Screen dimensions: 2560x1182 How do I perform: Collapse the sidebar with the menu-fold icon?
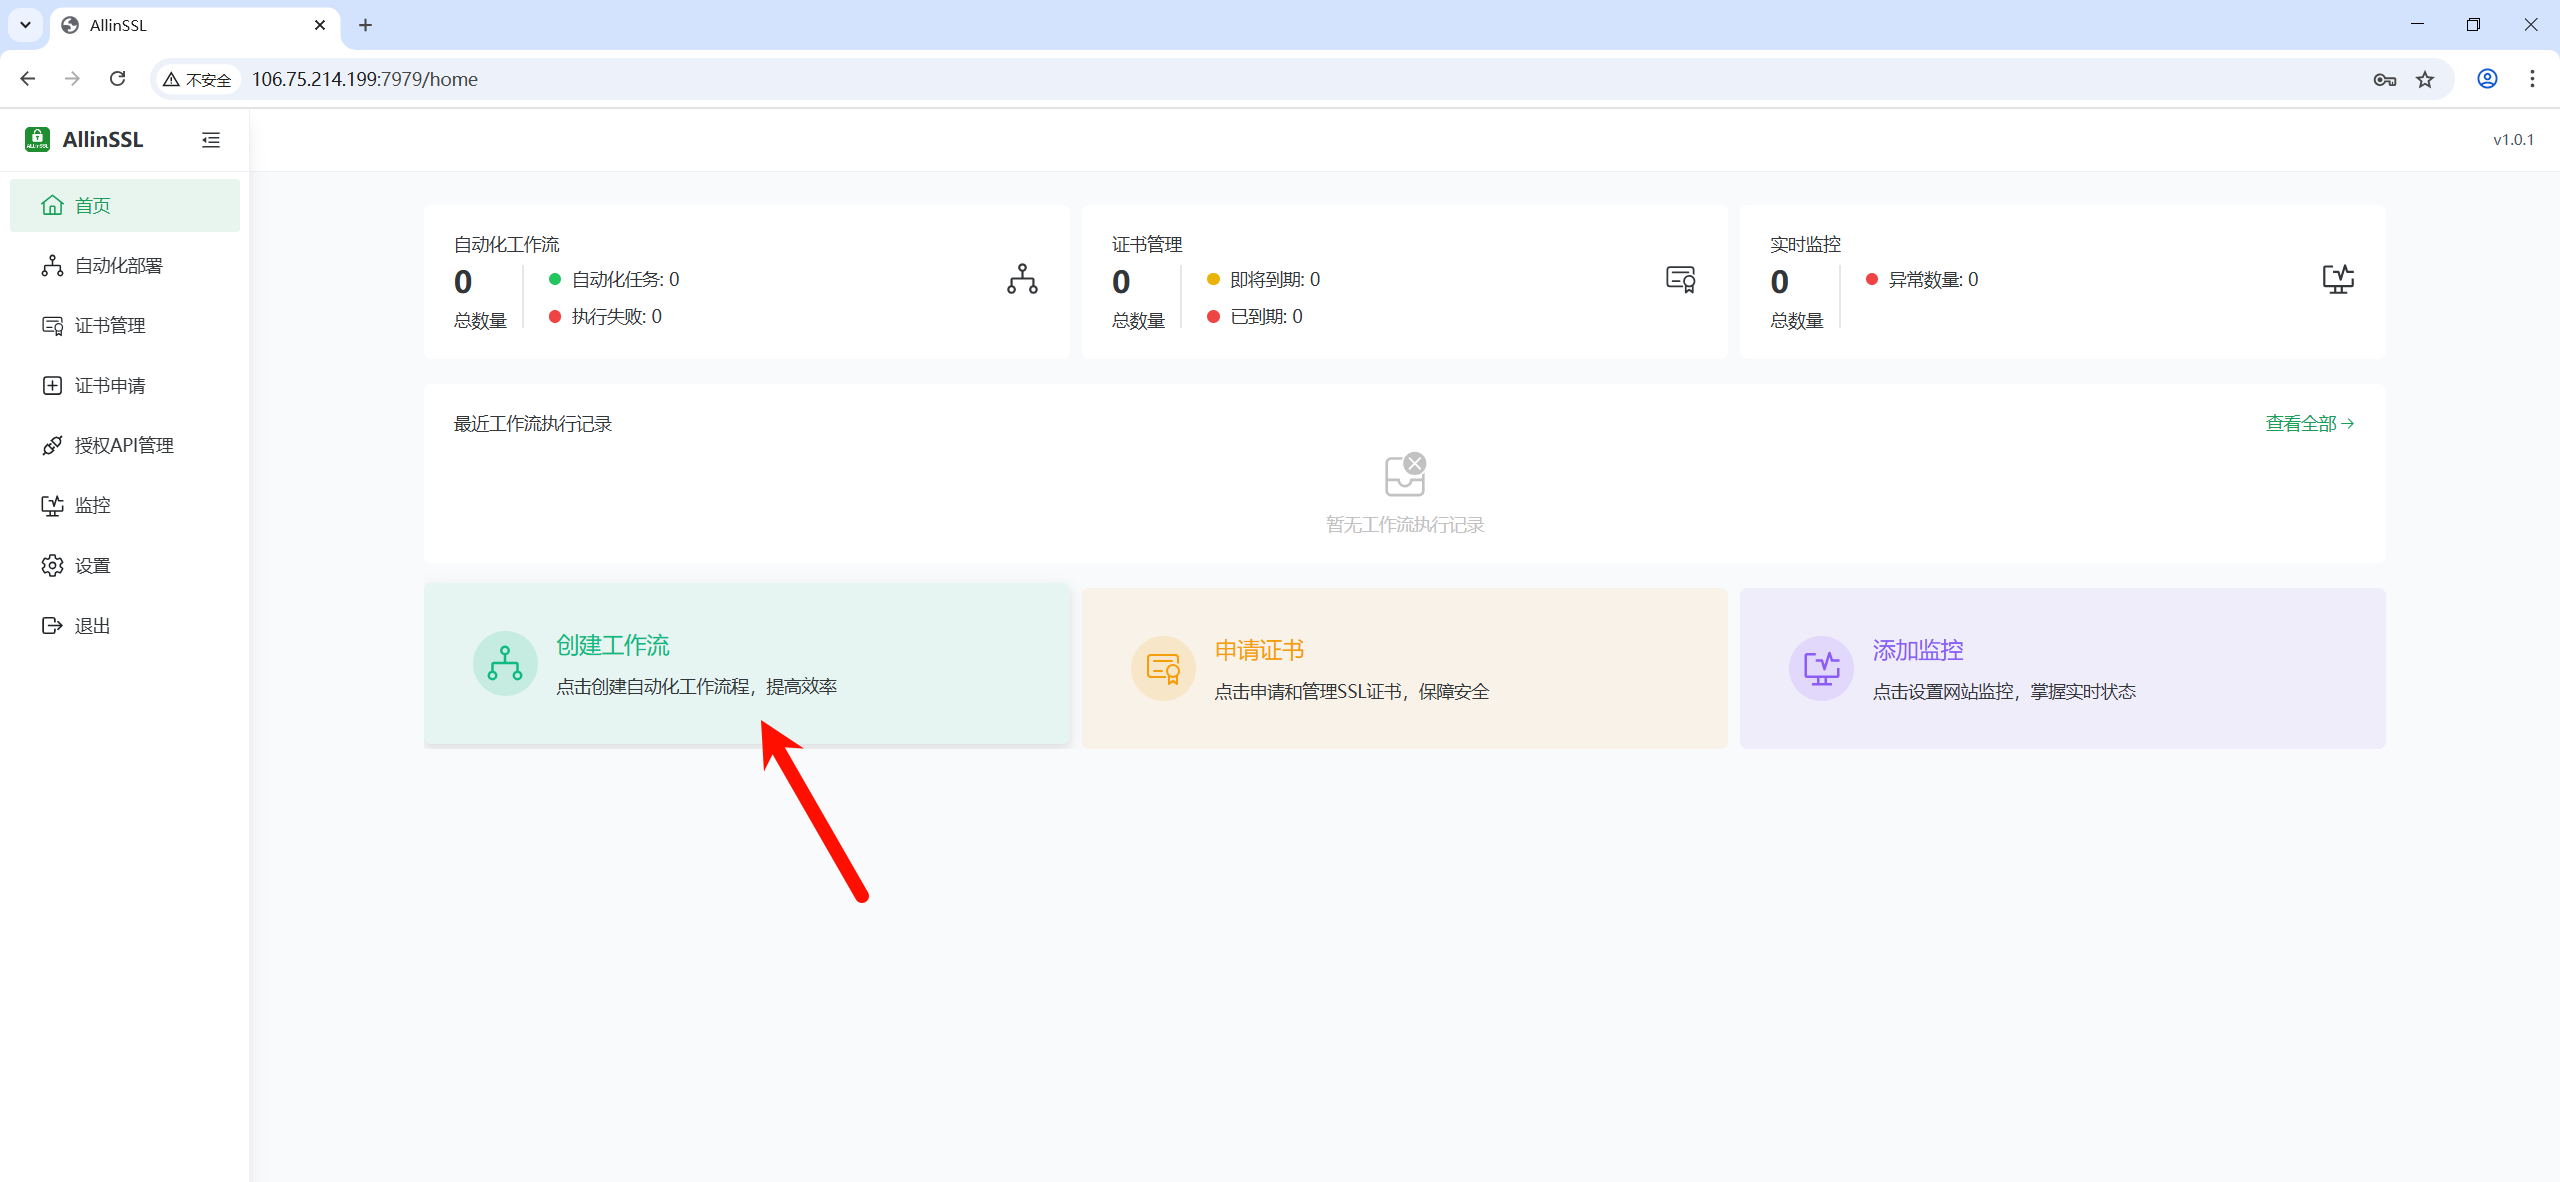211,140
